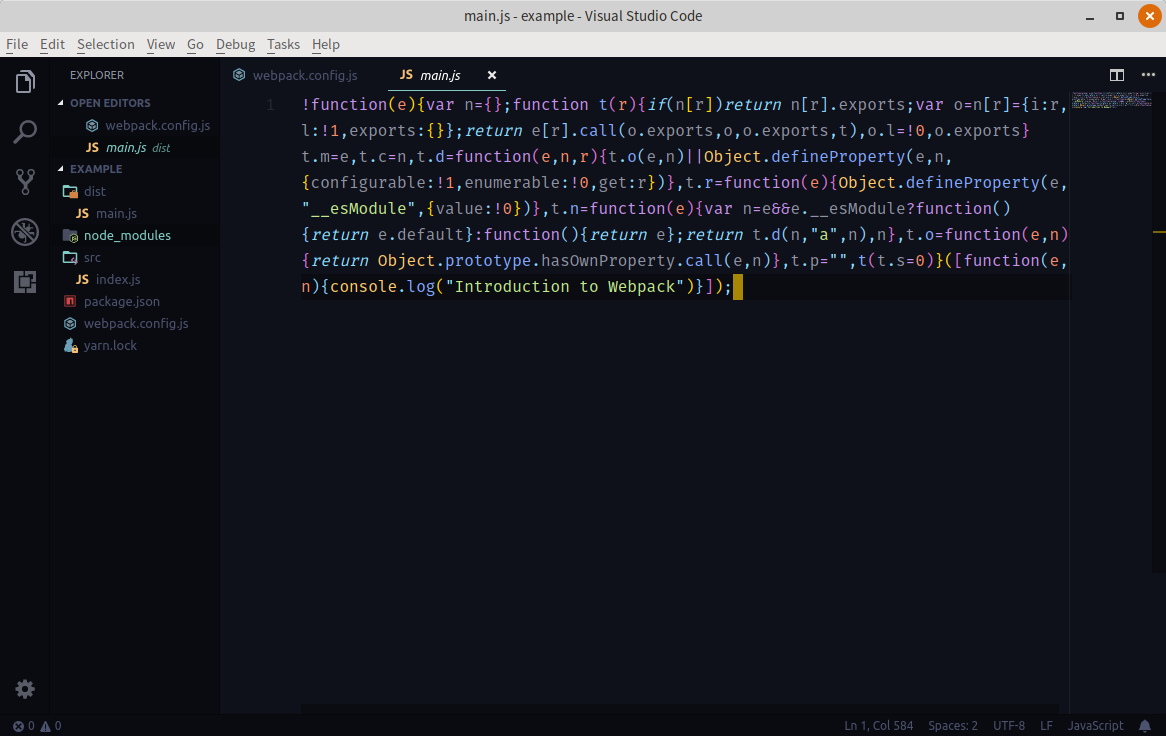This screenshot has height=736, width=1166.
Task: Click the JS icon of index.js
Action: tap(83, 280)
